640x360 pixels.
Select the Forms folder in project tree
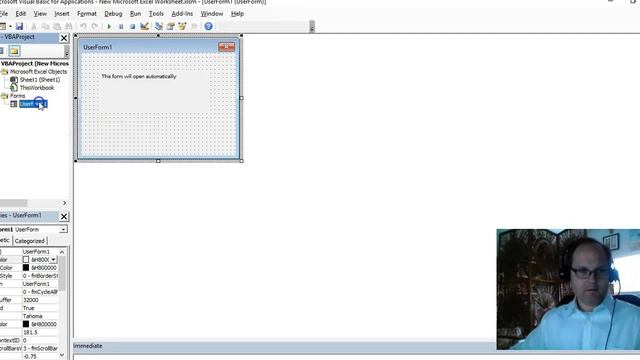pyautogui.click(x=18, y=96)
